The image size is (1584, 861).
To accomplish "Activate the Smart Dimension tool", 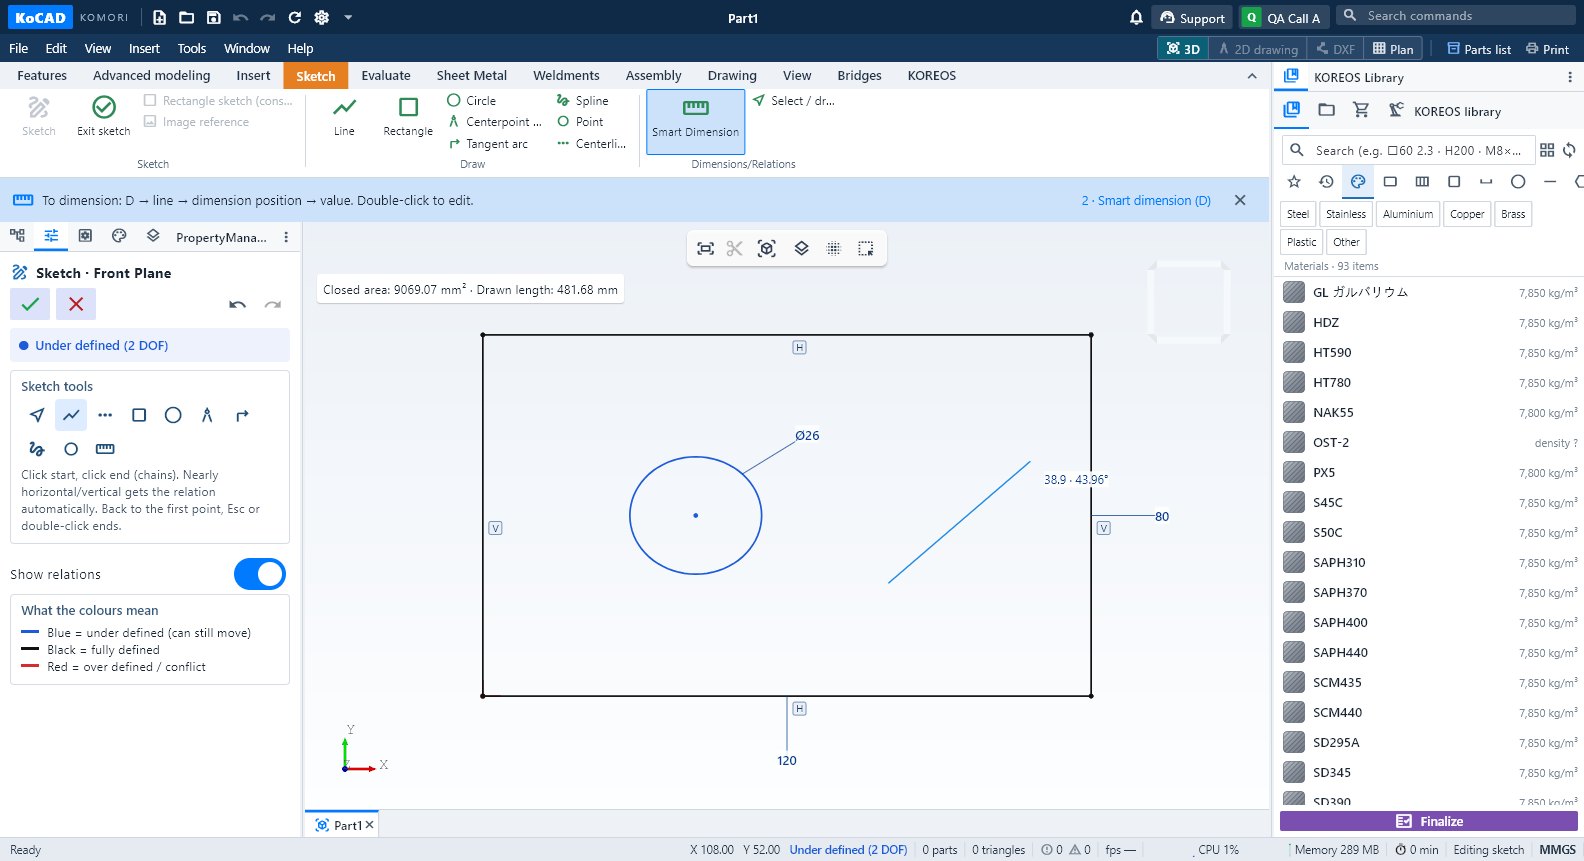I will click(695, 121).
